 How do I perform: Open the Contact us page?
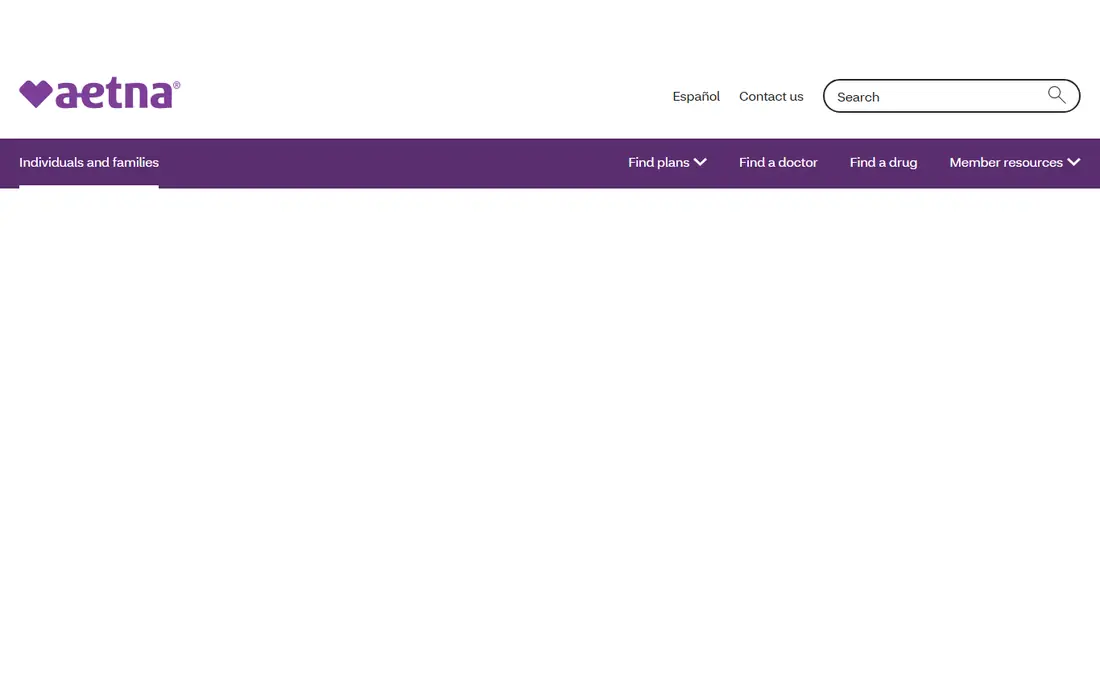click(771, 96)
